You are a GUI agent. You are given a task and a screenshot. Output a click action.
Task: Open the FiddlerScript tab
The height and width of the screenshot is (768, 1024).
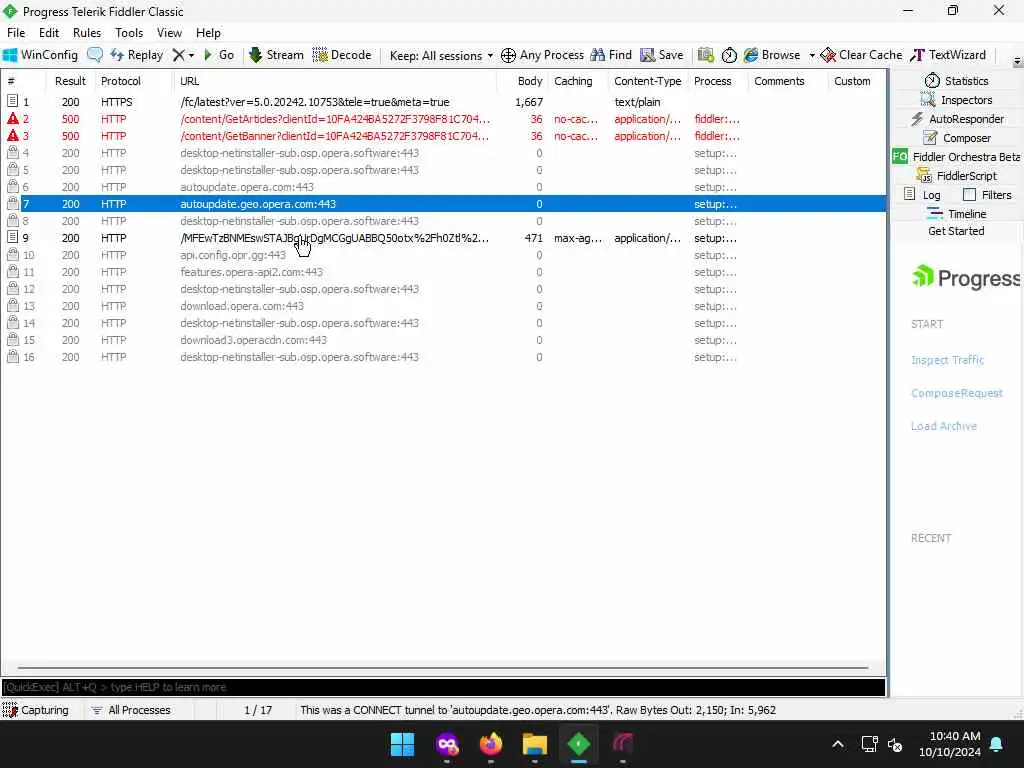[957, 176]
